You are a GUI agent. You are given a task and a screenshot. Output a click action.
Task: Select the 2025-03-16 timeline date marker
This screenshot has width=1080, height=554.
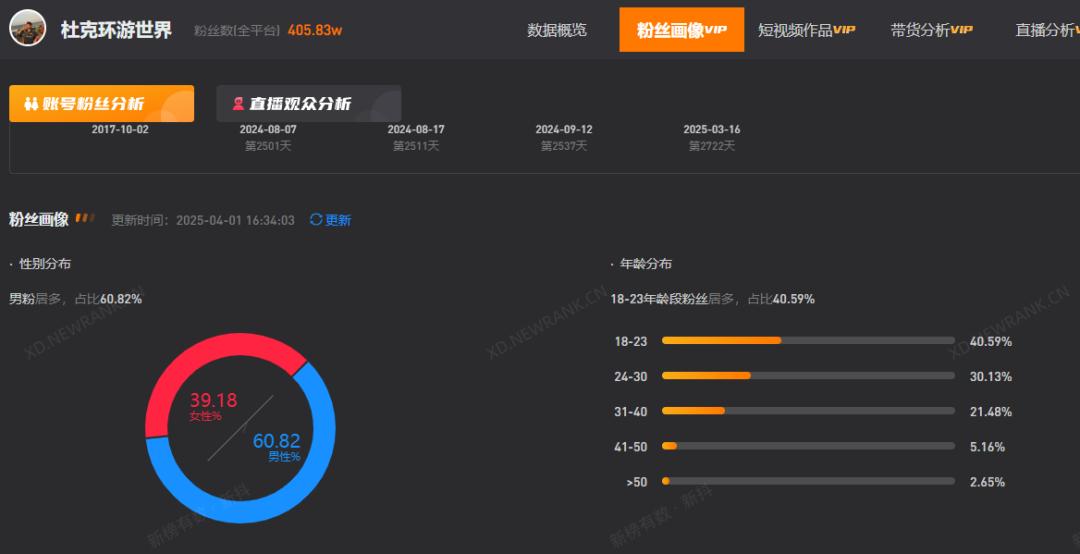[711, 130]
